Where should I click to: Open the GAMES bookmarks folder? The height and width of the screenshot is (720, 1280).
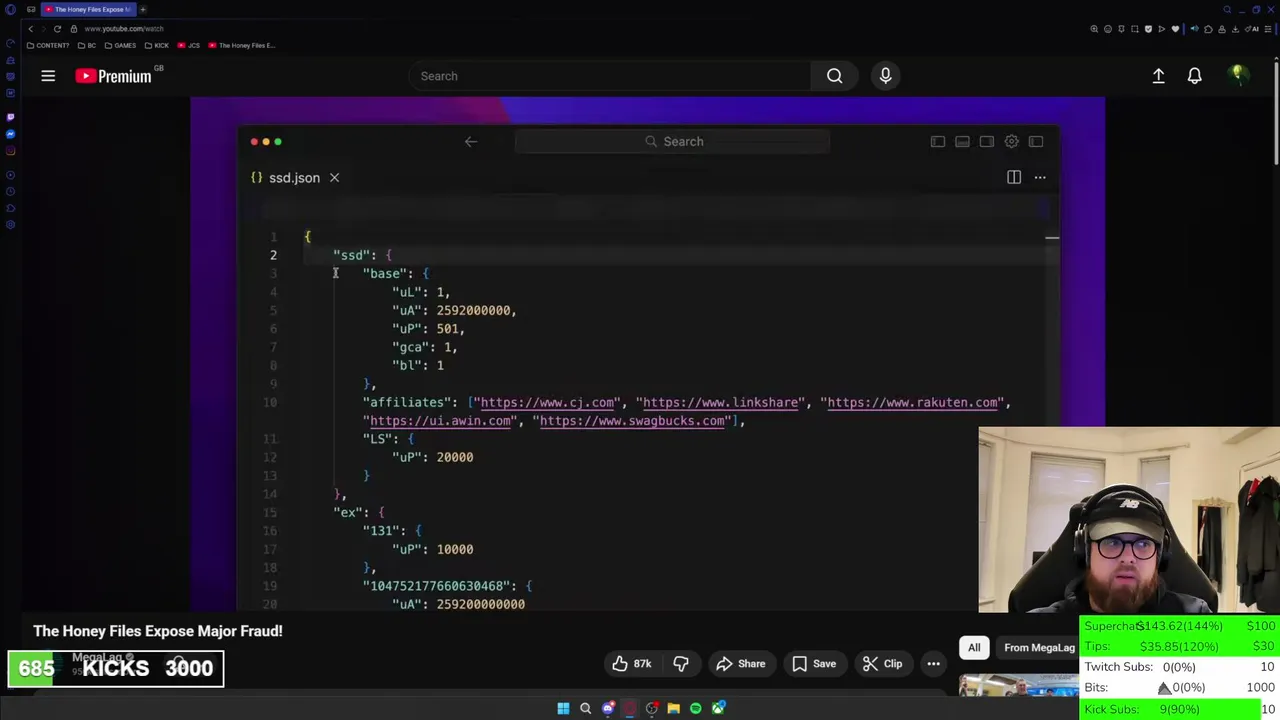click(x=120, y=45)
